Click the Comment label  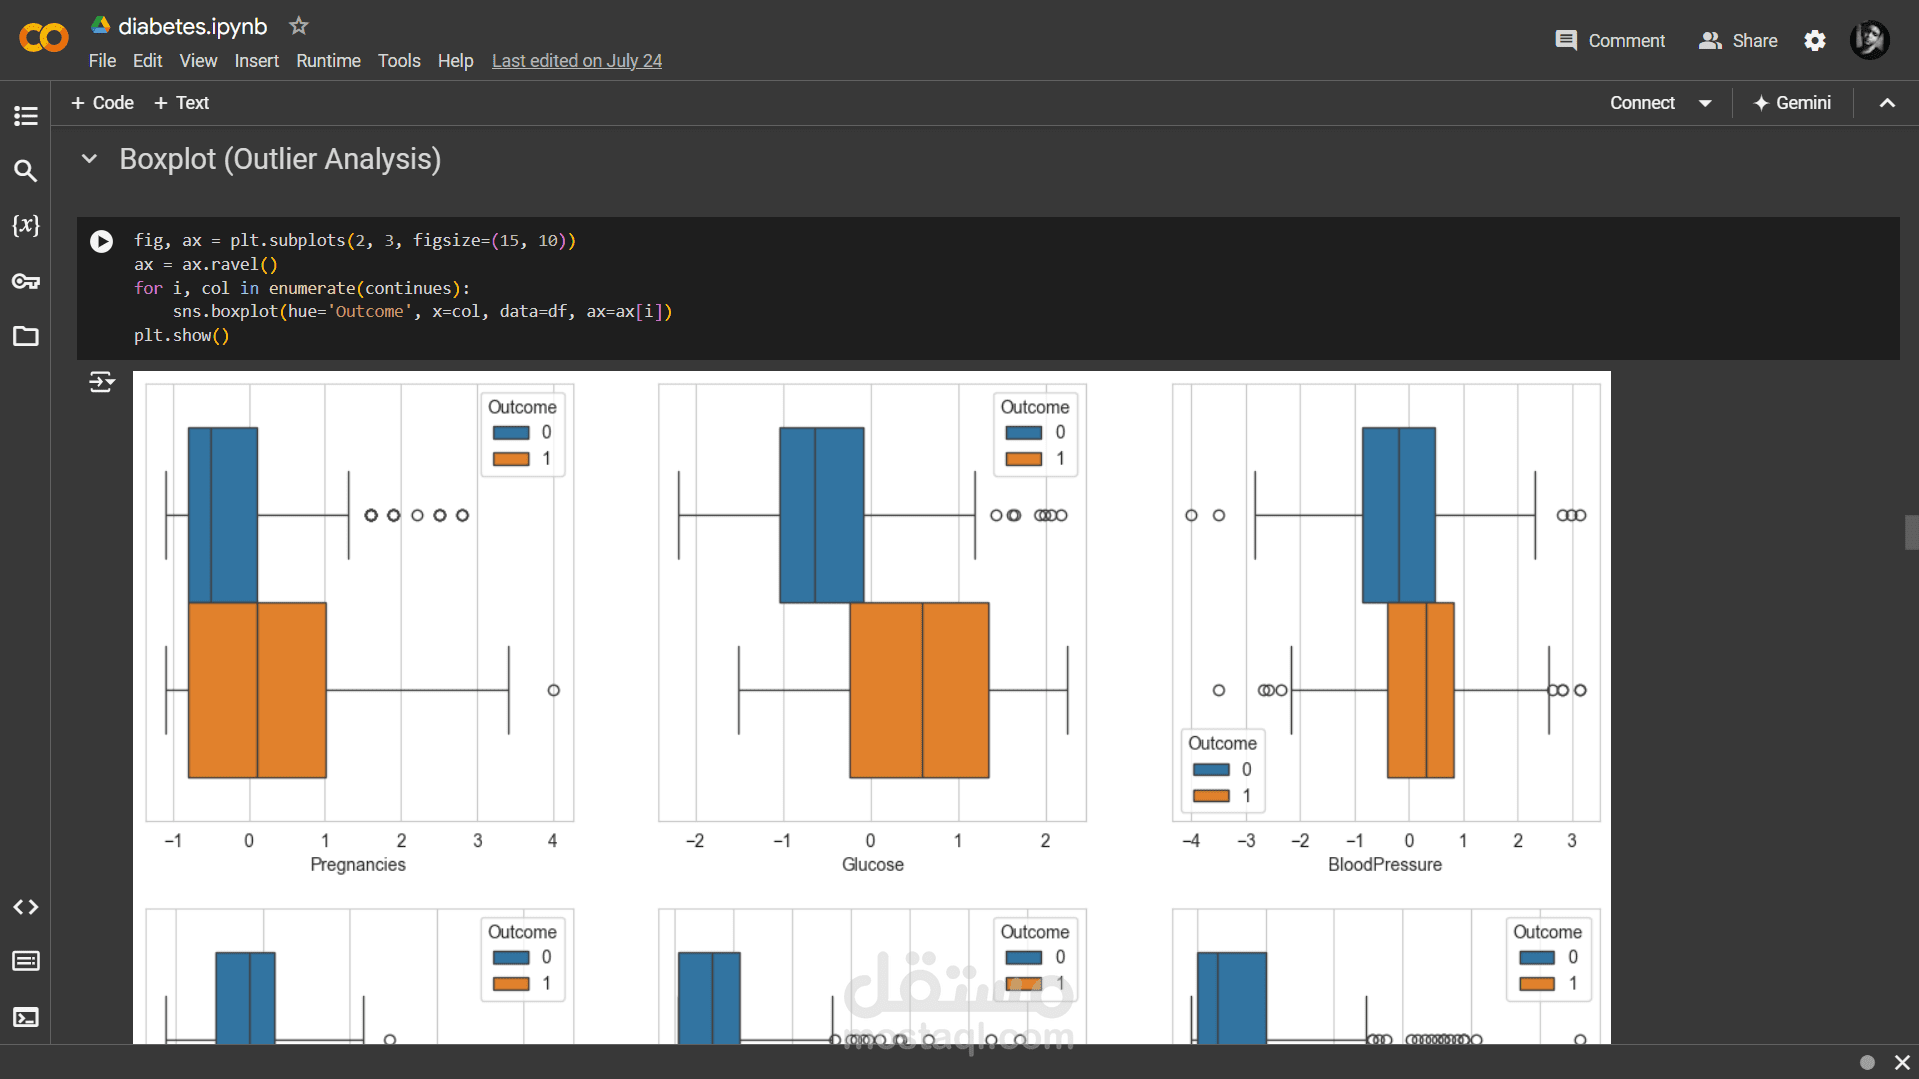[x=1627, y=41]
